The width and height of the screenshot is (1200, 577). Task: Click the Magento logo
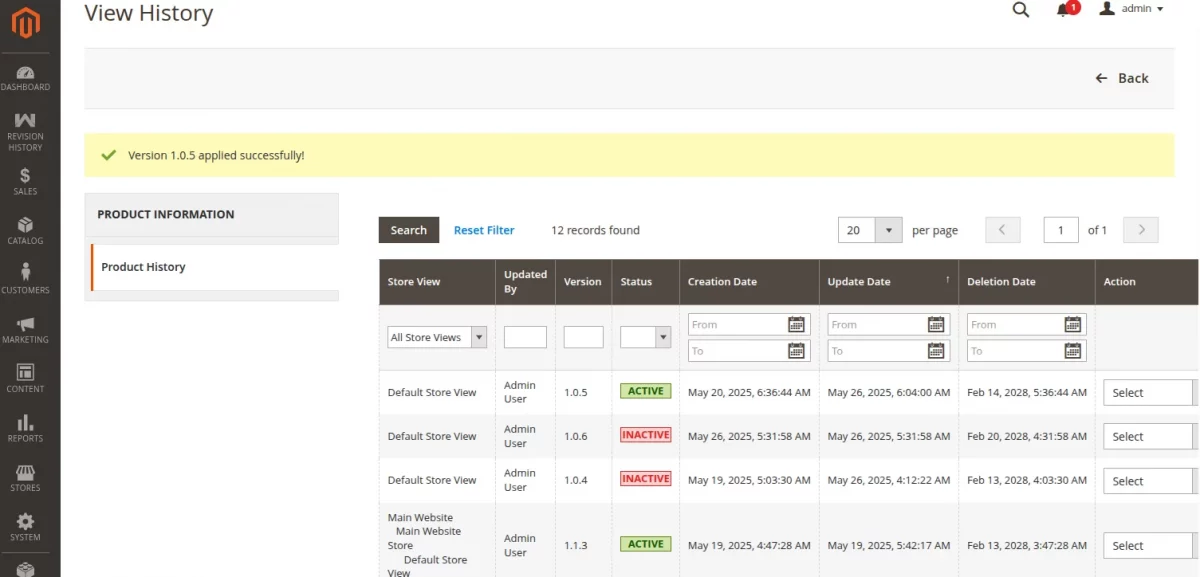point(26,22)
